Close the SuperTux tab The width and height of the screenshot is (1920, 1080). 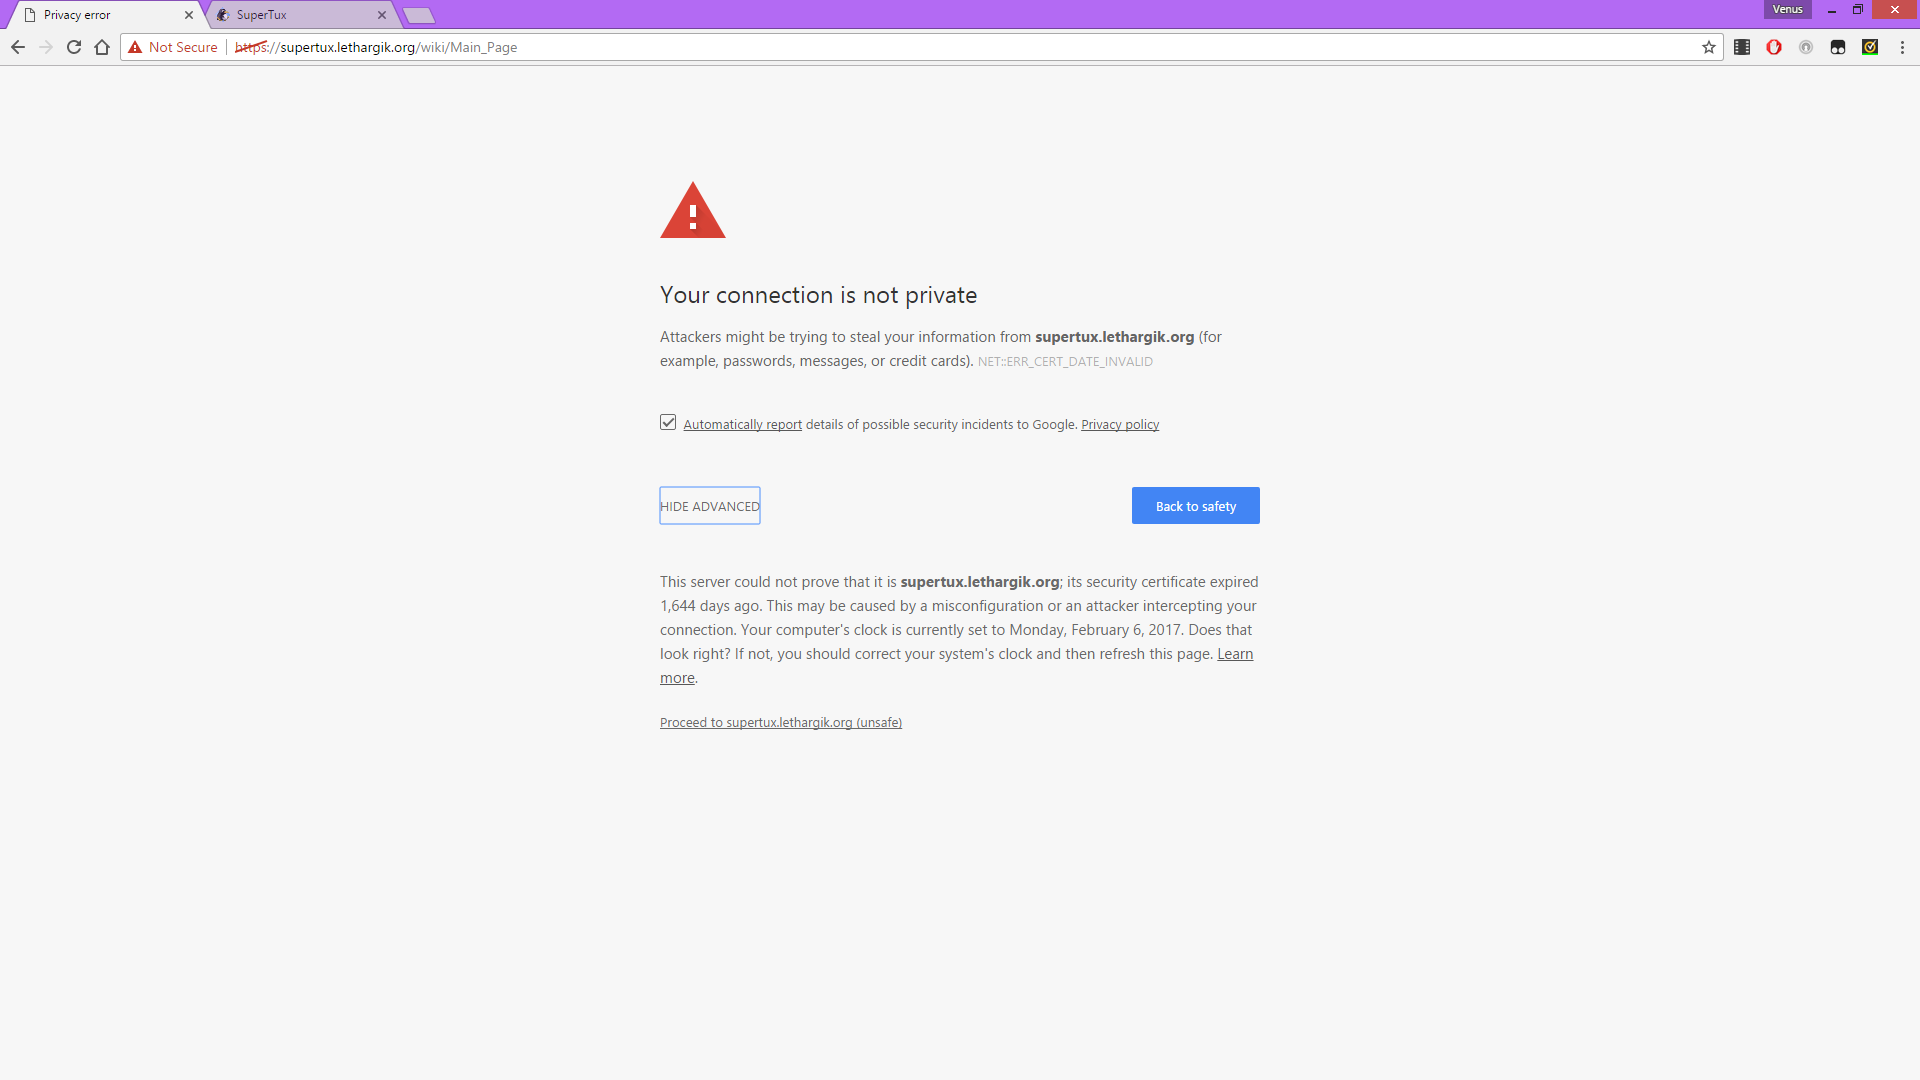click(x=382, y=15)
